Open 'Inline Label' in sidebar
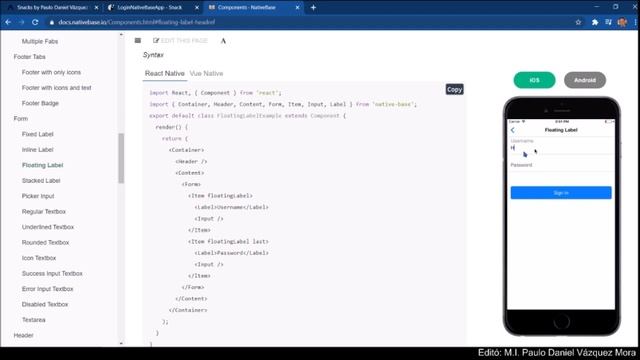This screenshot has width=640, height=360. pyautogui.click(x=38, y=150)
